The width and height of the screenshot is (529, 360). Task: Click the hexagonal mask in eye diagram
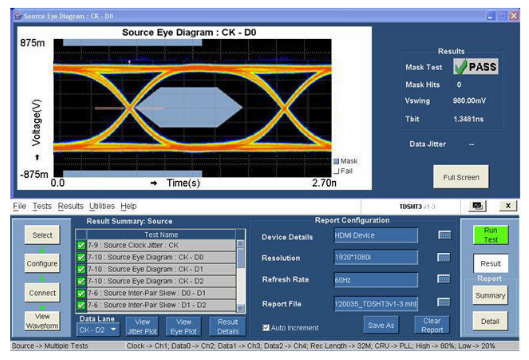pos(189,107)
